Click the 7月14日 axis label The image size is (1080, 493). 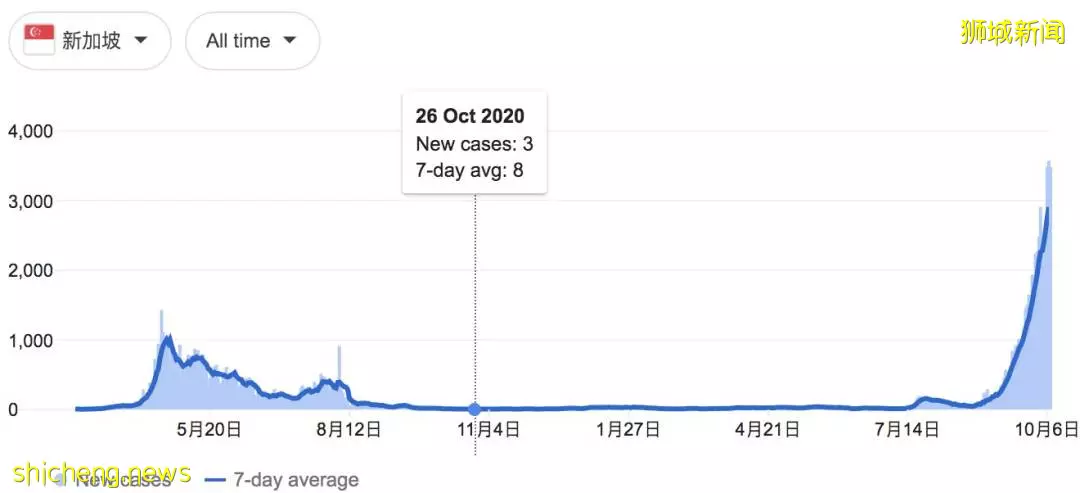[x=907, y=431]
